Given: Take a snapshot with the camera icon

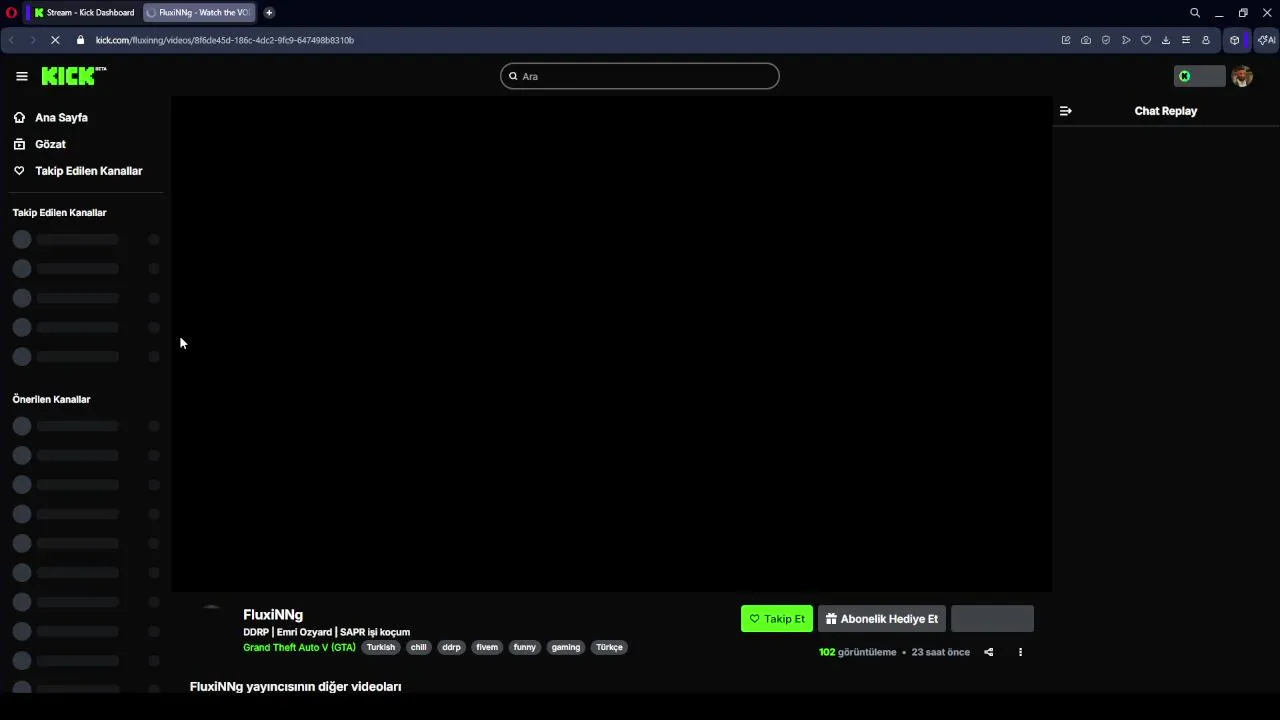Looking at the screenshot, I should (1086, 40).
